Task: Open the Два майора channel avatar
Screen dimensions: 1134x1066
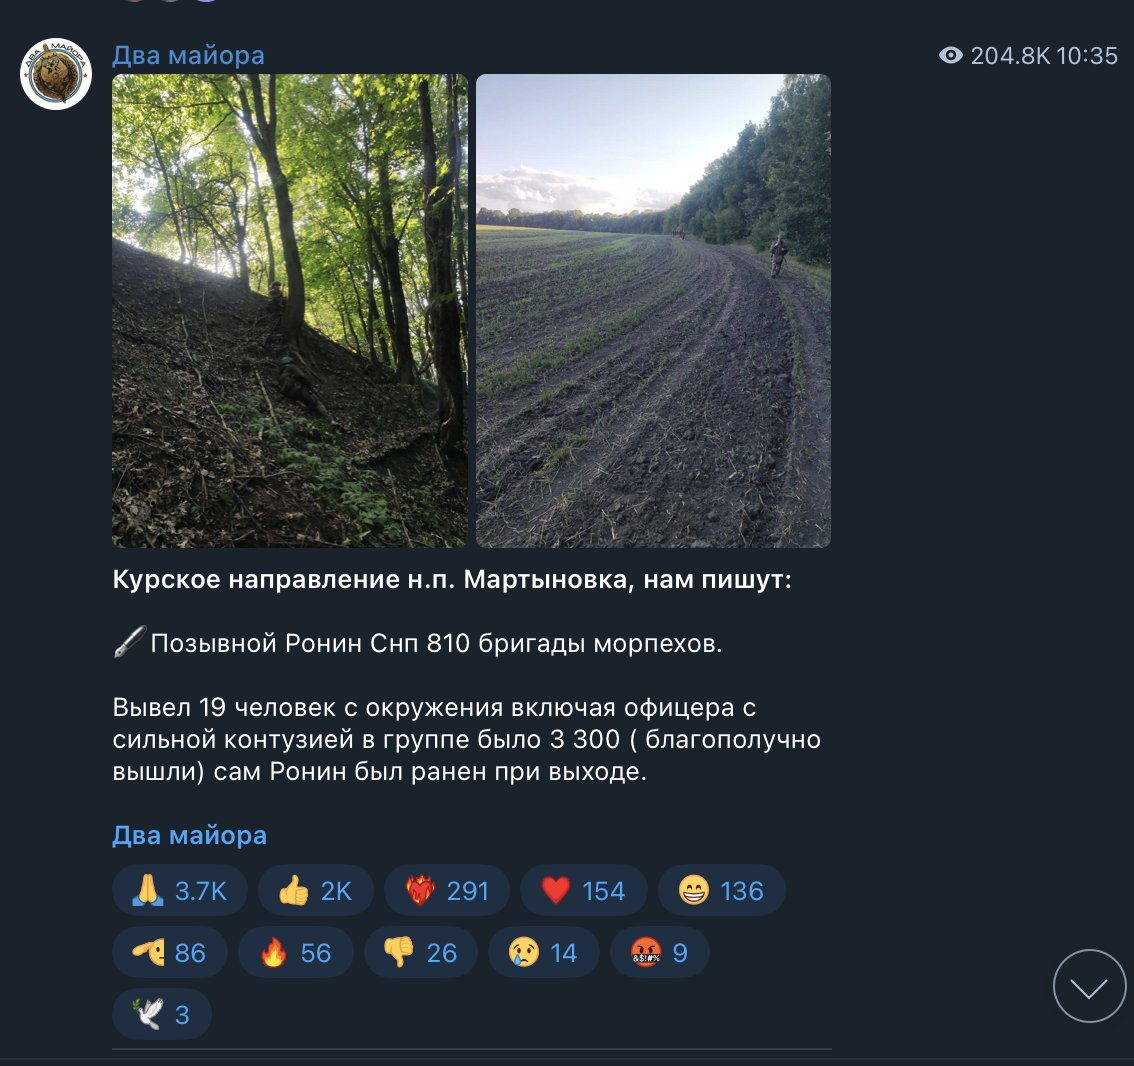Action: coord(56,74)
